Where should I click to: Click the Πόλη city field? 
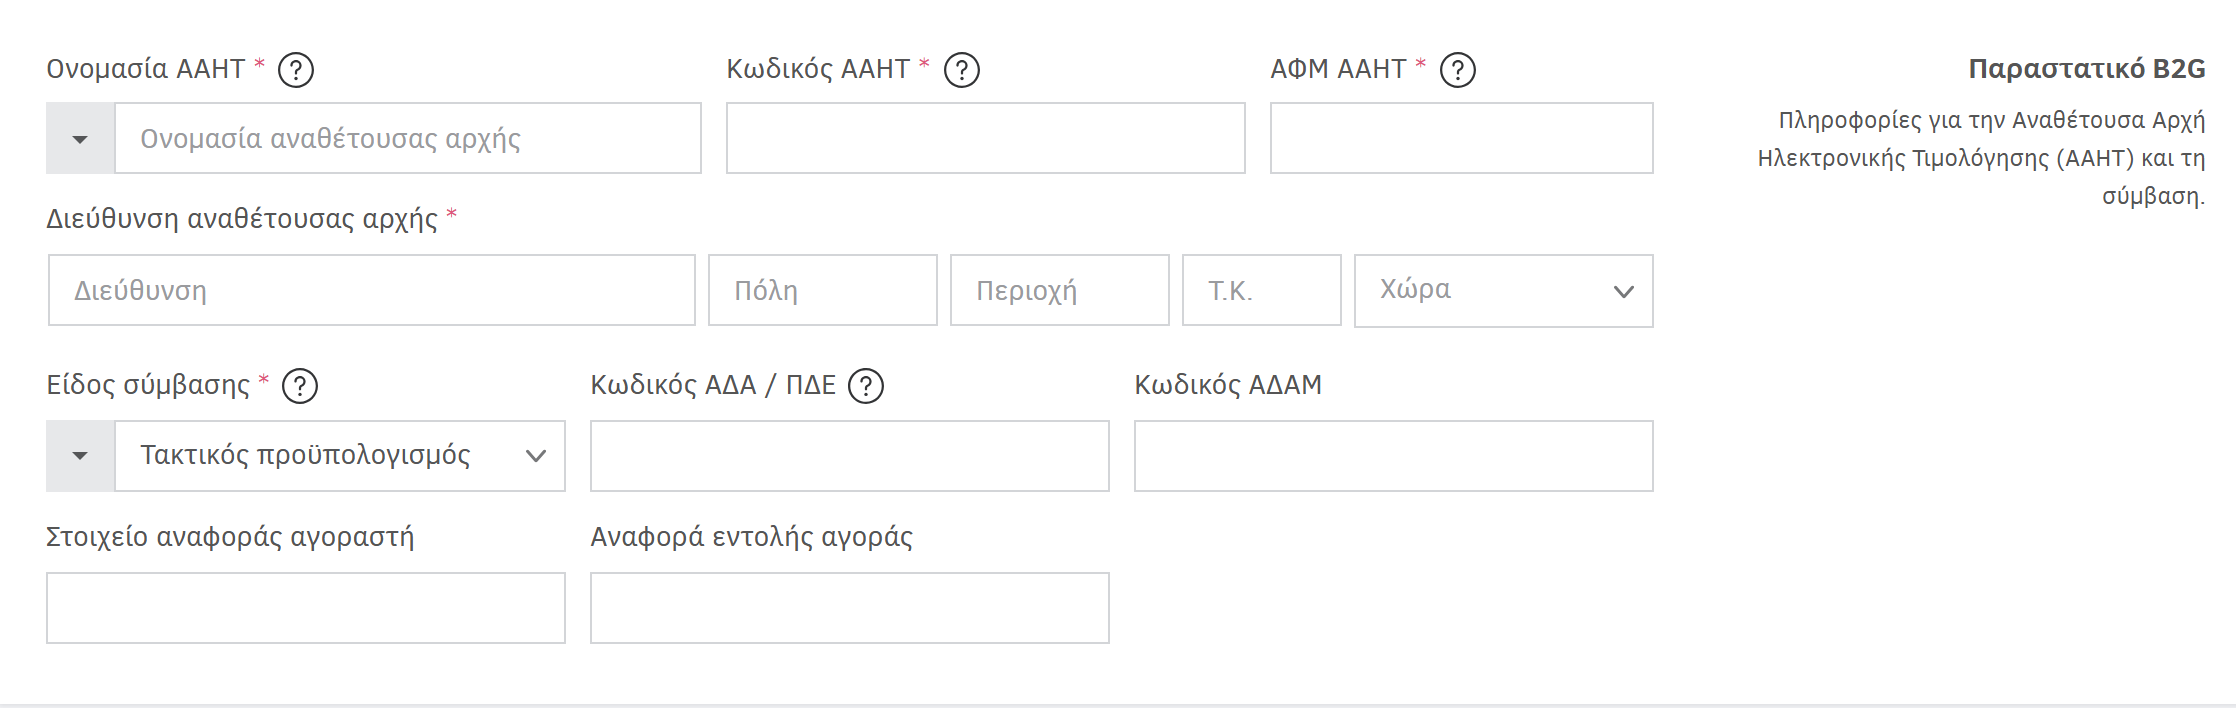823,290
